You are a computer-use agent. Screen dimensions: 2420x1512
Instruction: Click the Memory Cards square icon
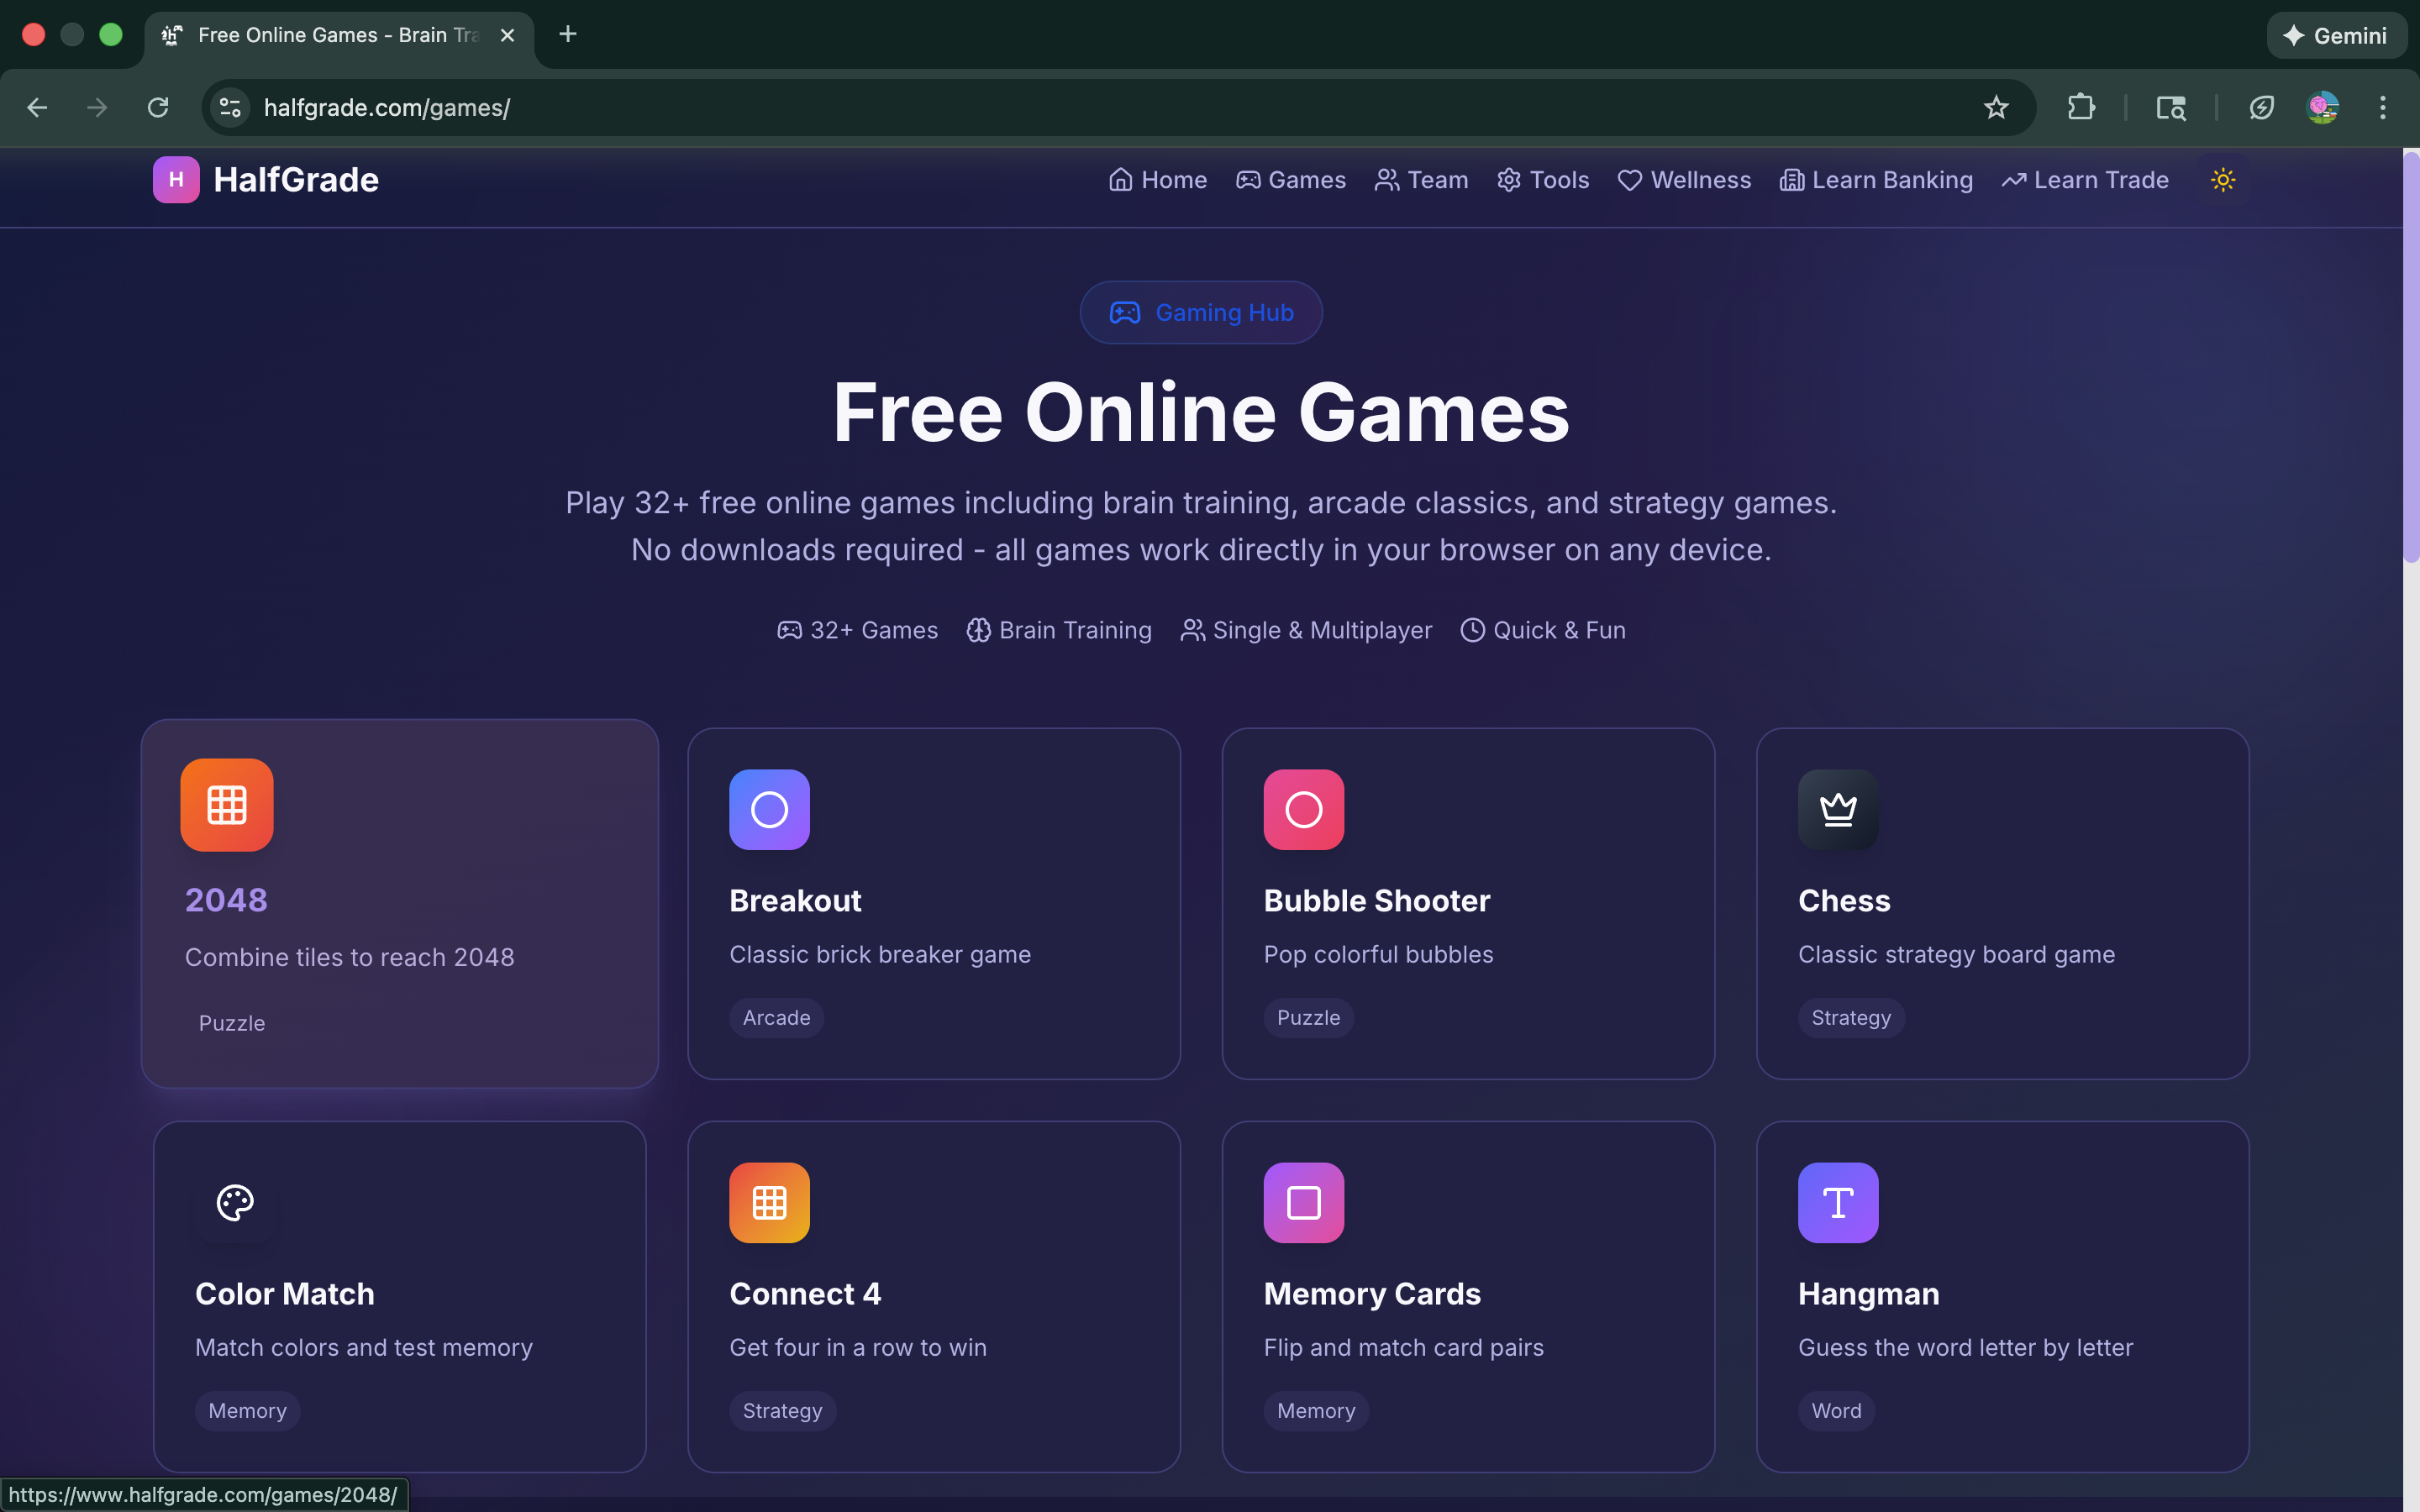click(1303, 1202)
